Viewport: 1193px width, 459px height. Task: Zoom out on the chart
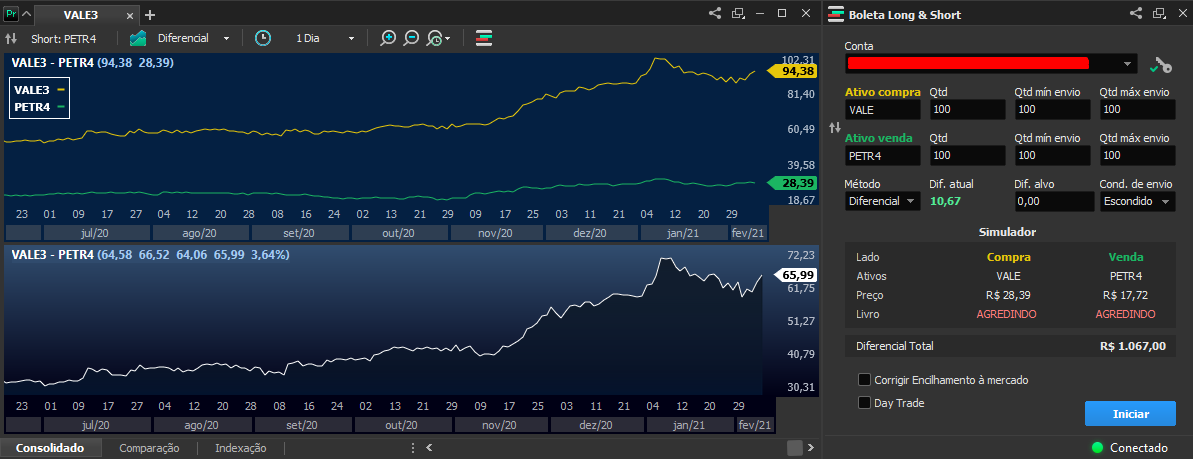click(x=411, y=38)
